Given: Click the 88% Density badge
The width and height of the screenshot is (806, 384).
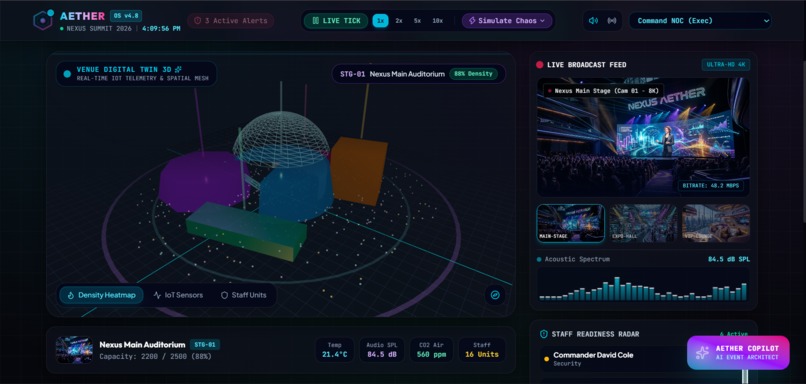Looking at the screenshot, I should pos(473,74).
